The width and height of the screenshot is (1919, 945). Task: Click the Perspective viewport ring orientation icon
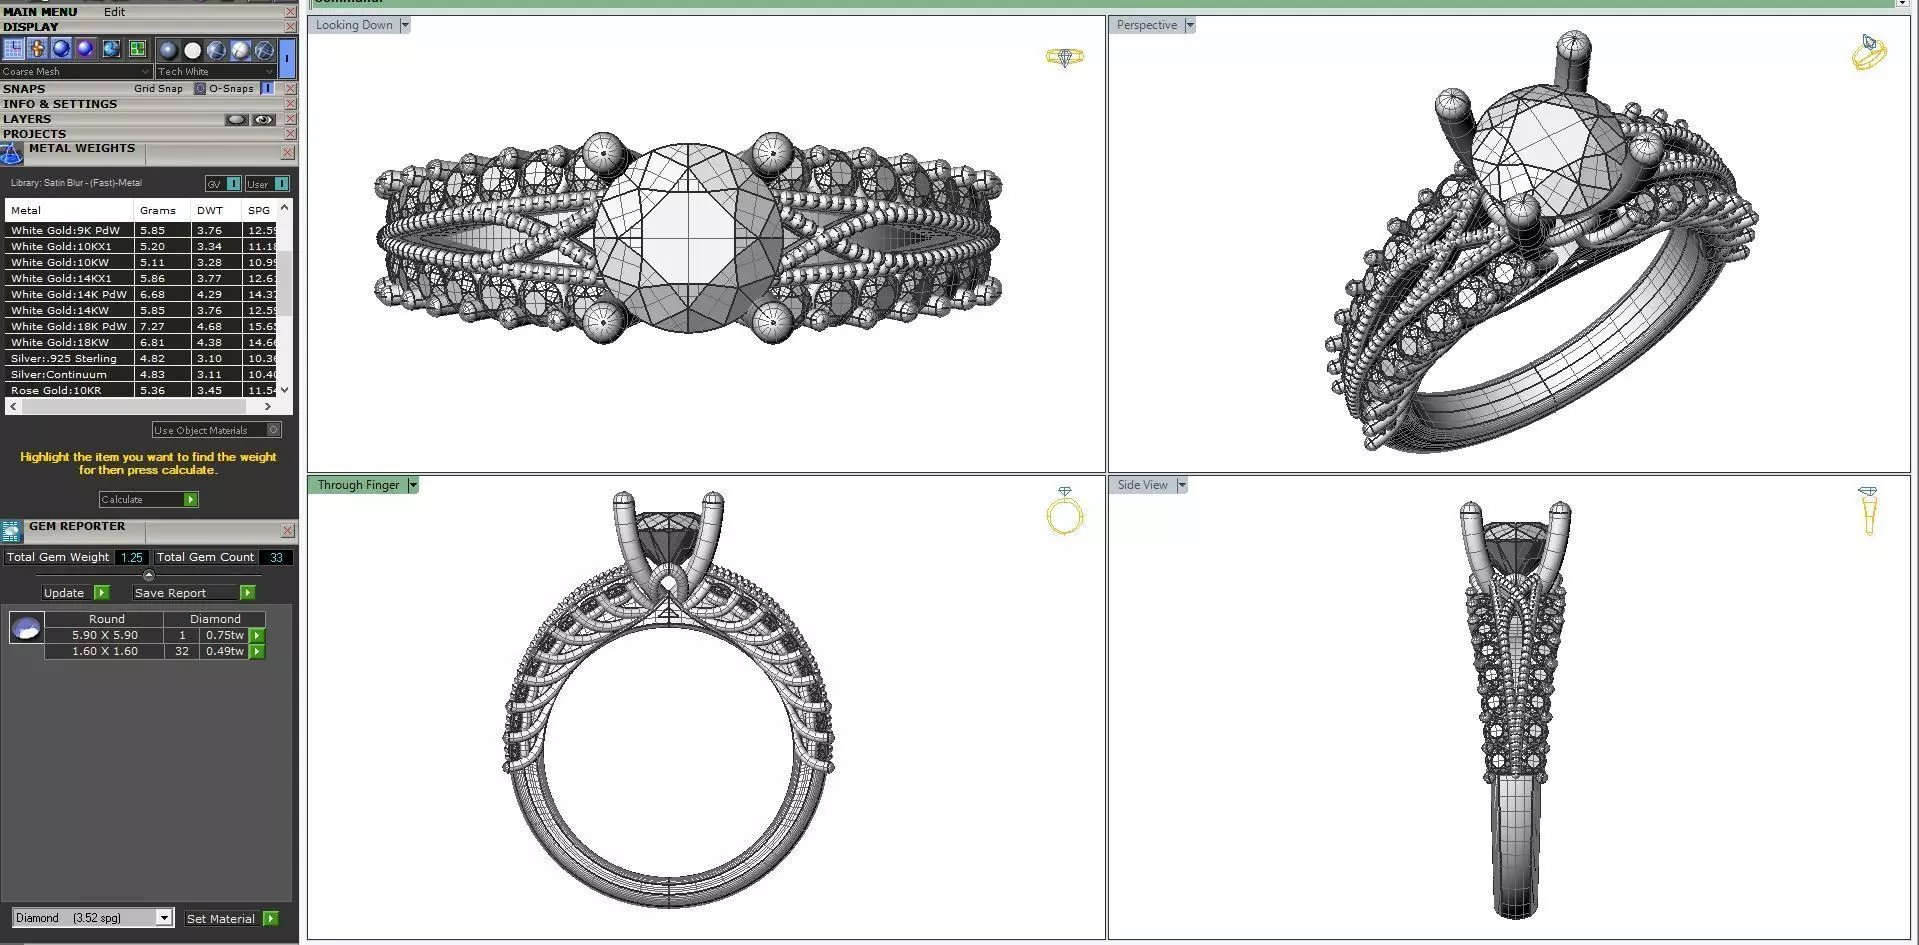tap(1868, 52)
